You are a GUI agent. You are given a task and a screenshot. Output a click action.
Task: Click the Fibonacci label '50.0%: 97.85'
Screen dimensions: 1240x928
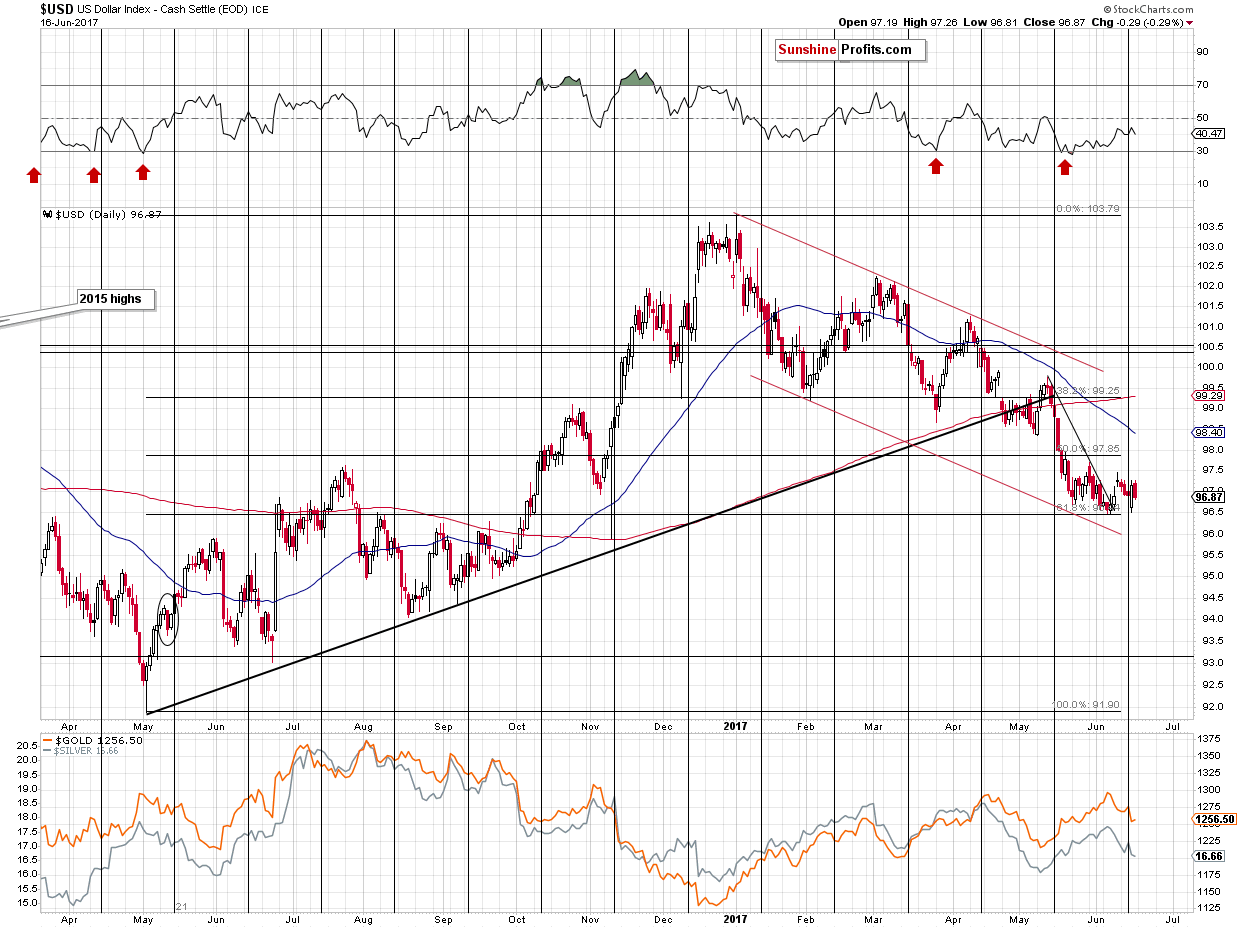[1087, 449]
